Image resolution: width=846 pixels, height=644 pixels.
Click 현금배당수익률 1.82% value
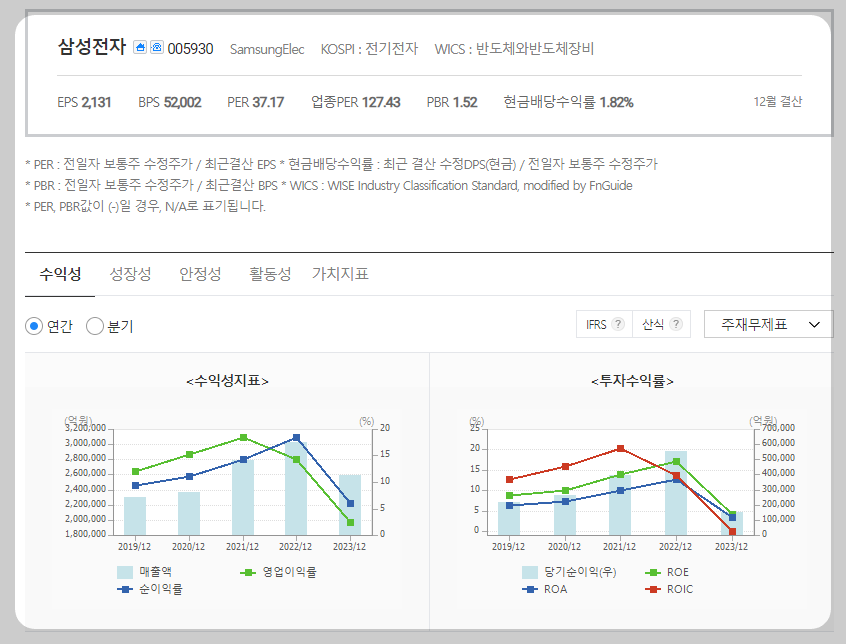coord(568,102)
